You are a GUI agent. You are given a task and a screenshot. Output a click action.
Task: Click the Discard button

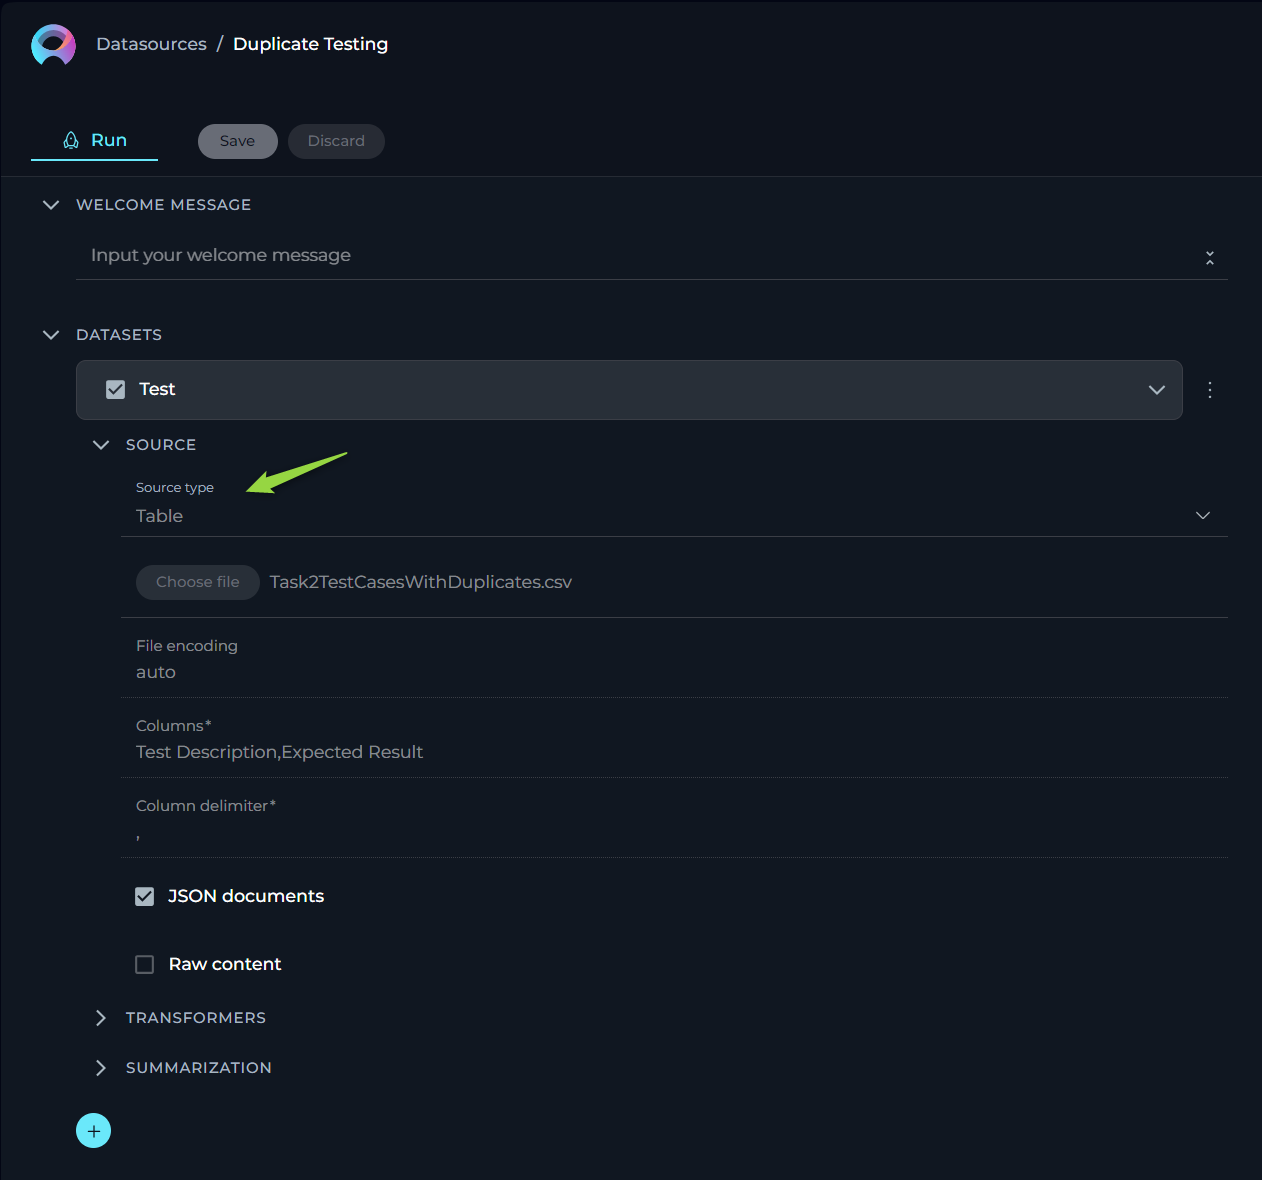pos(336,141)
